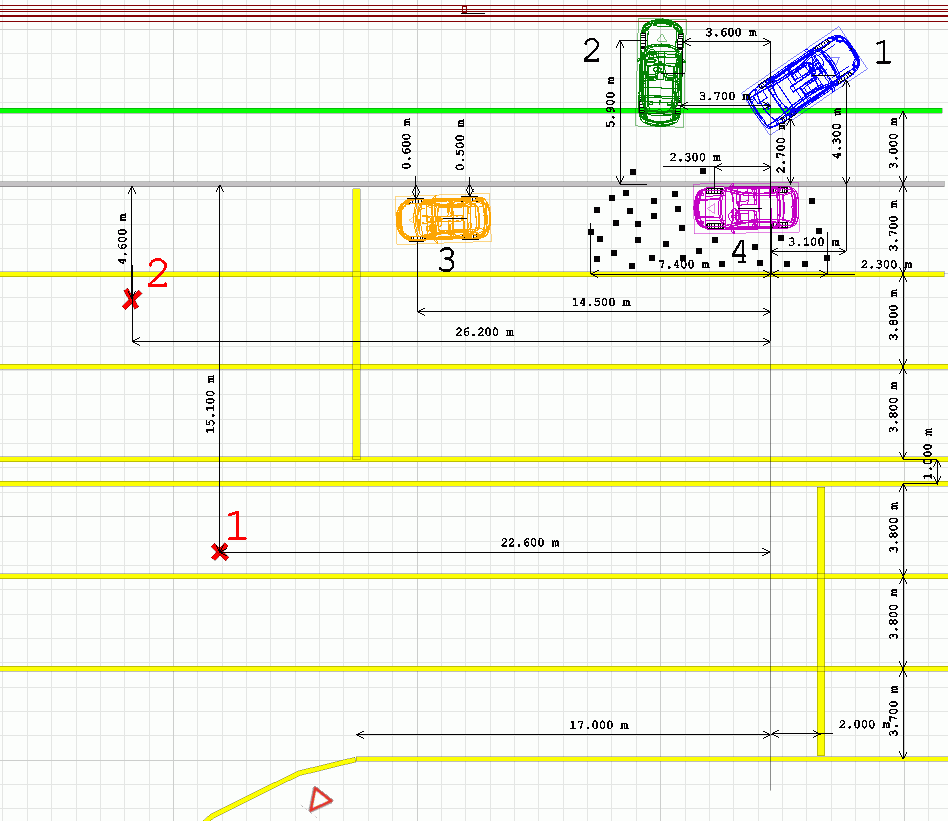
Task: Click the small red square at top
Action: (464, 9)
